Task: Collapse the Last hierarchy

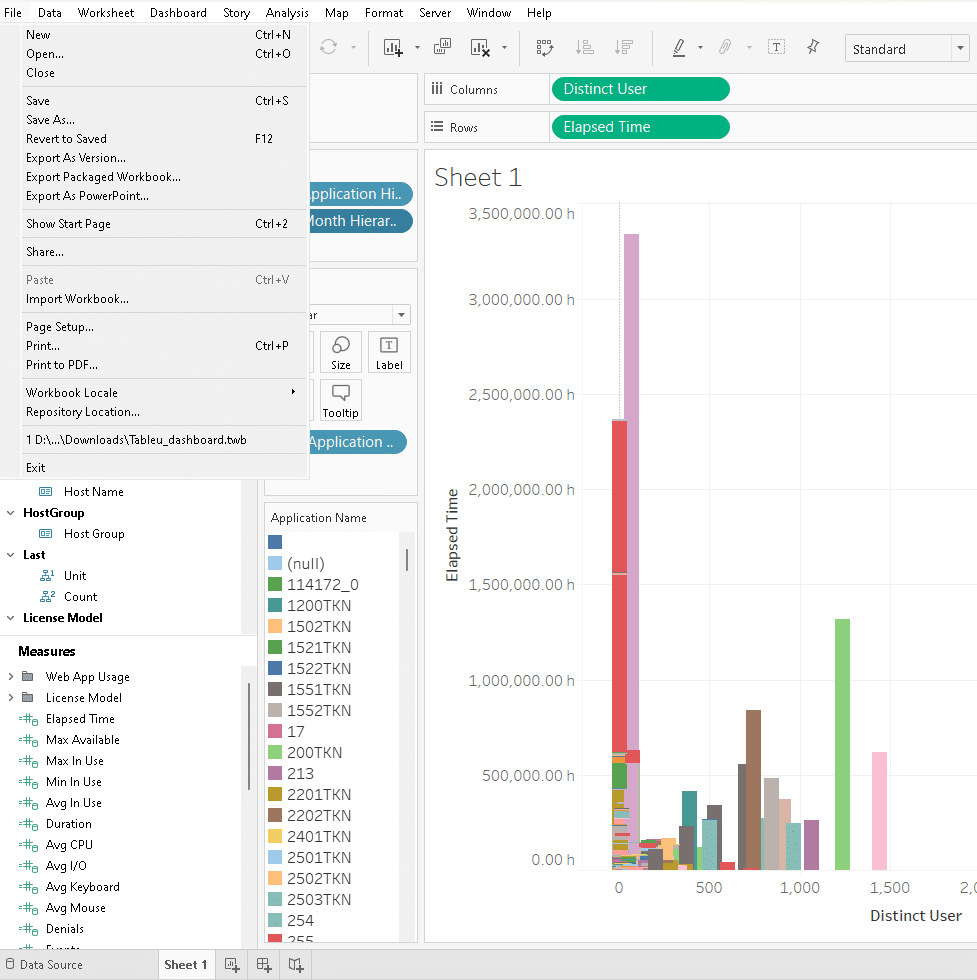Action: 11,554
